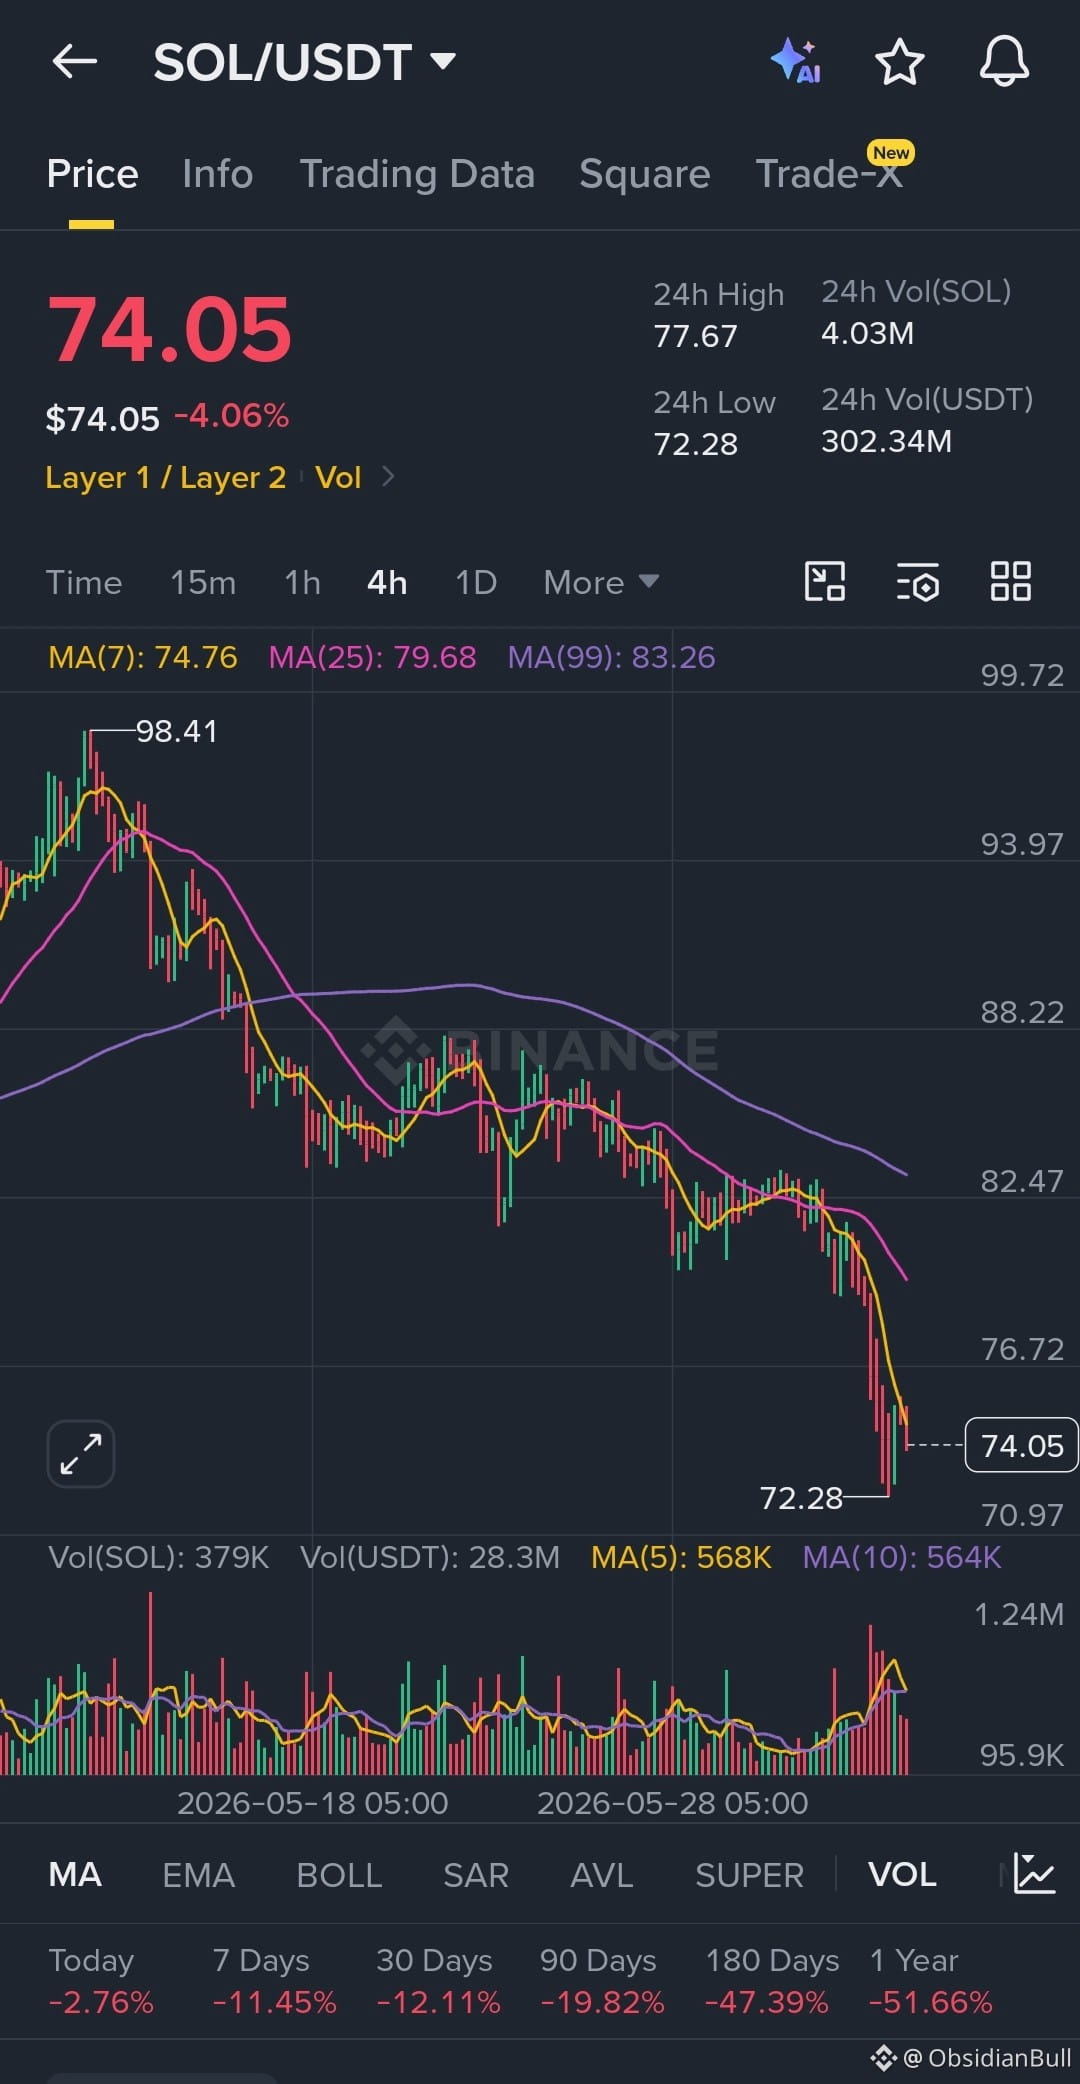
Task: Open price alert bell icon
Action: pyautogui.click(x=1004, y=61)
